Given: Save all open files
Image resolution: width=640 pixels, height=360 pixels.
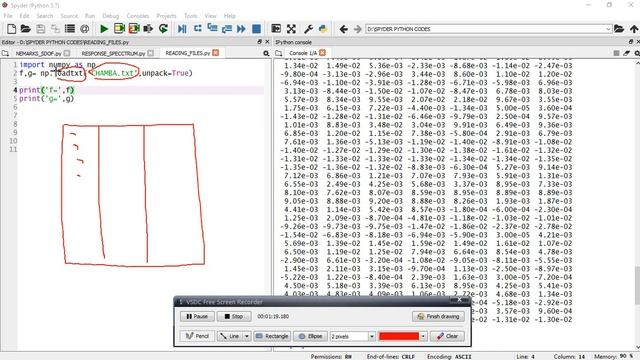Looking at the screenshot, I should tap(55, 29).
